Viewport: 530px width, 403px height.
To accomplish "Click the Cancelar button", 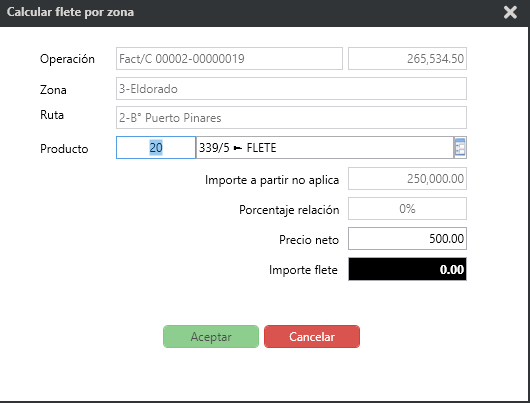I will pos(312,336).
